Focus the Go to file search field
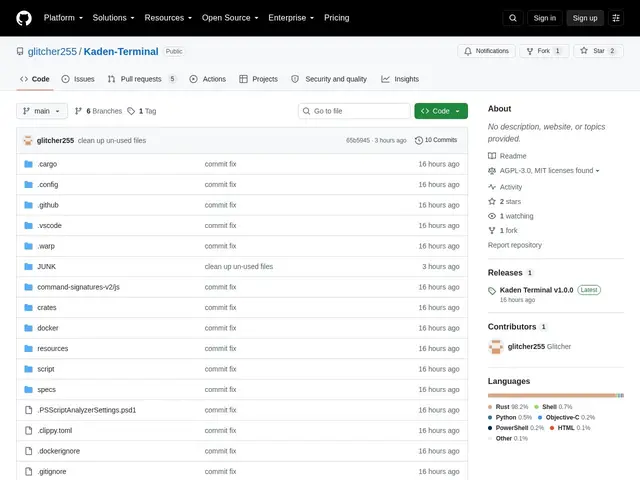640x480 pixels. pyautogui.click(x=354, y=111)
